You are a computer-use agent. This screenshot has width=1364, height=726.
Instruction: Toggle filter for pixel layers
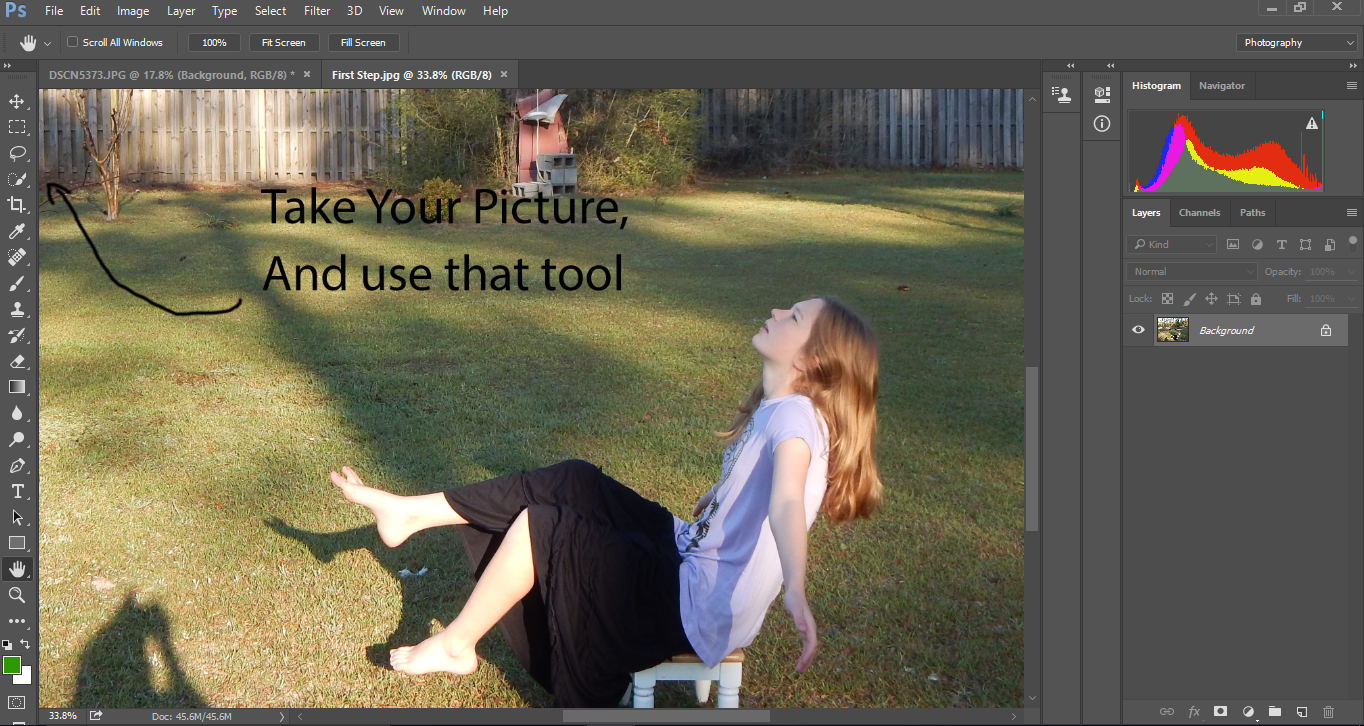click(1233, 244)
